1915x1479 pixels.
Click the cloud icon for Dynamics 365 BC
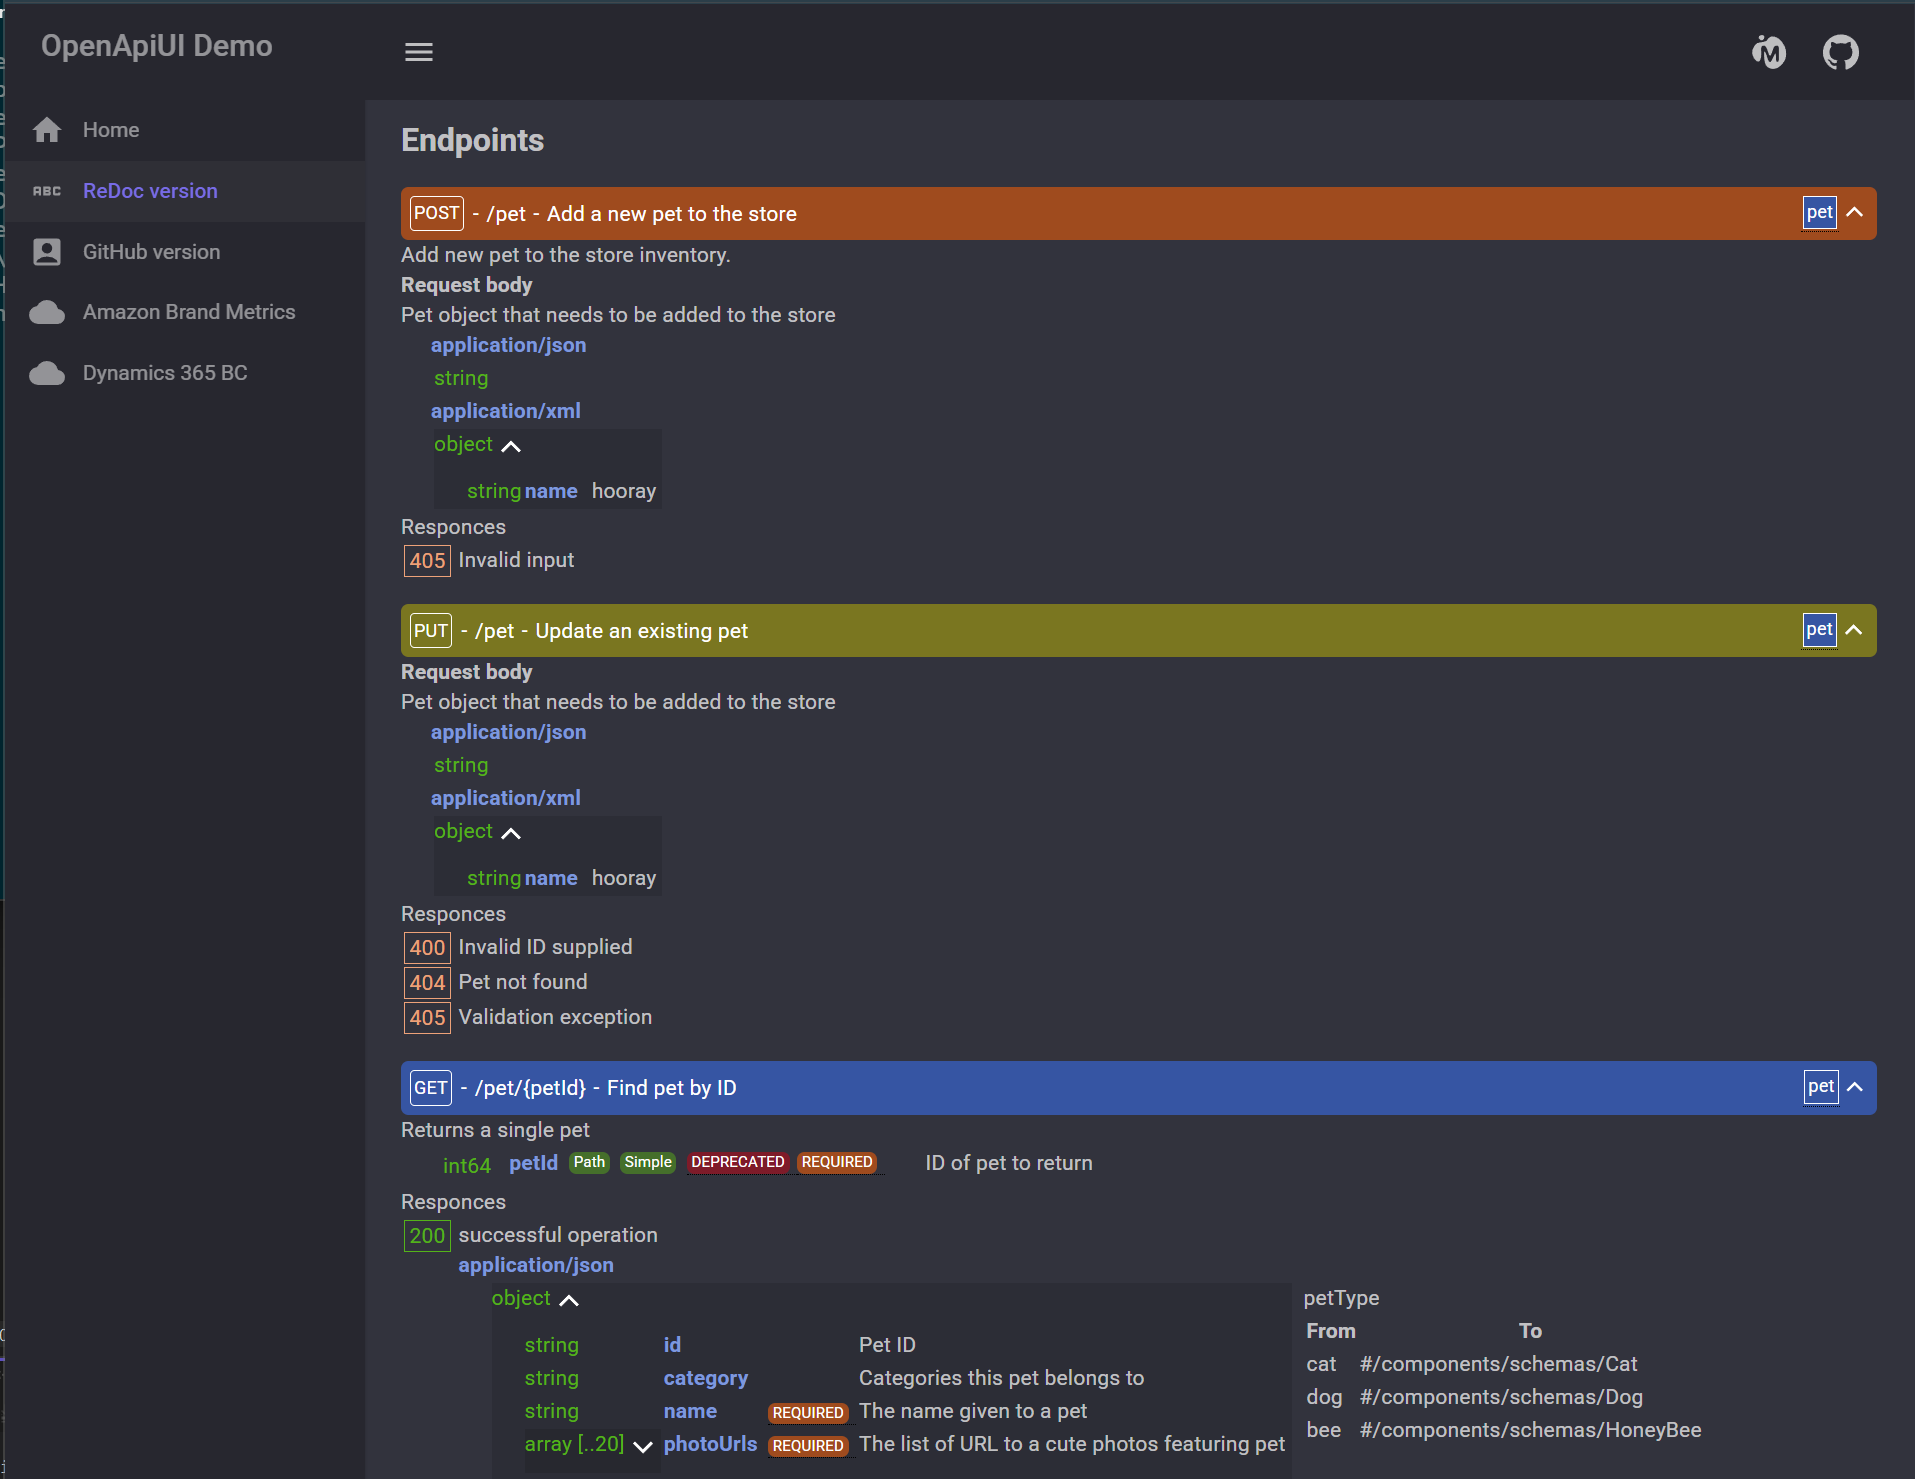47,374
